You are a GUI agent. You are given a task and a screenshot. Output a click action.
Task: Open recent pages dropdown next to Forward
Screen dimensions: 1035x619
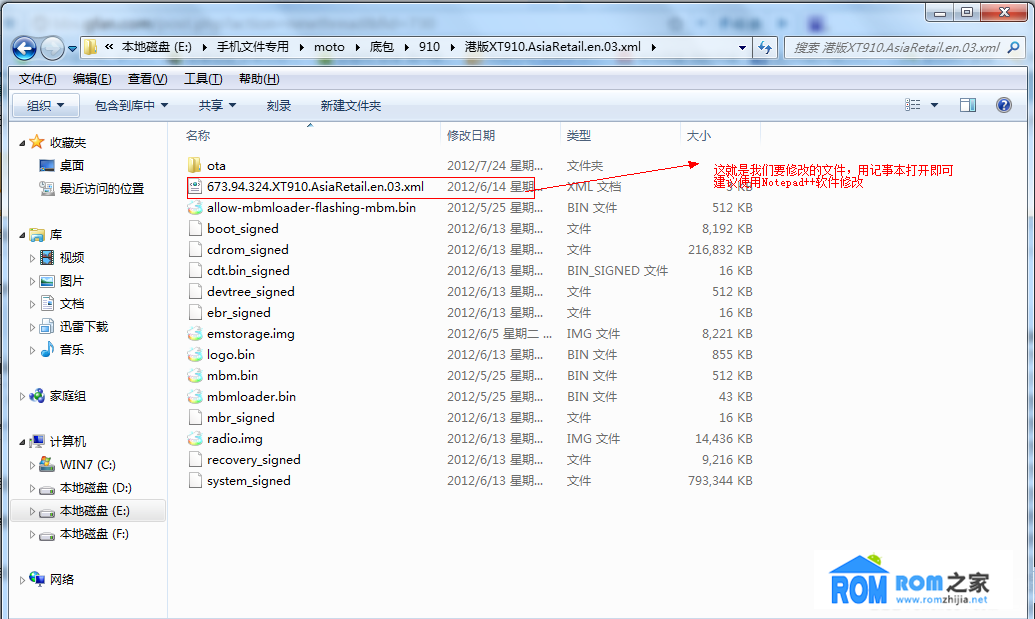[72, 48]
